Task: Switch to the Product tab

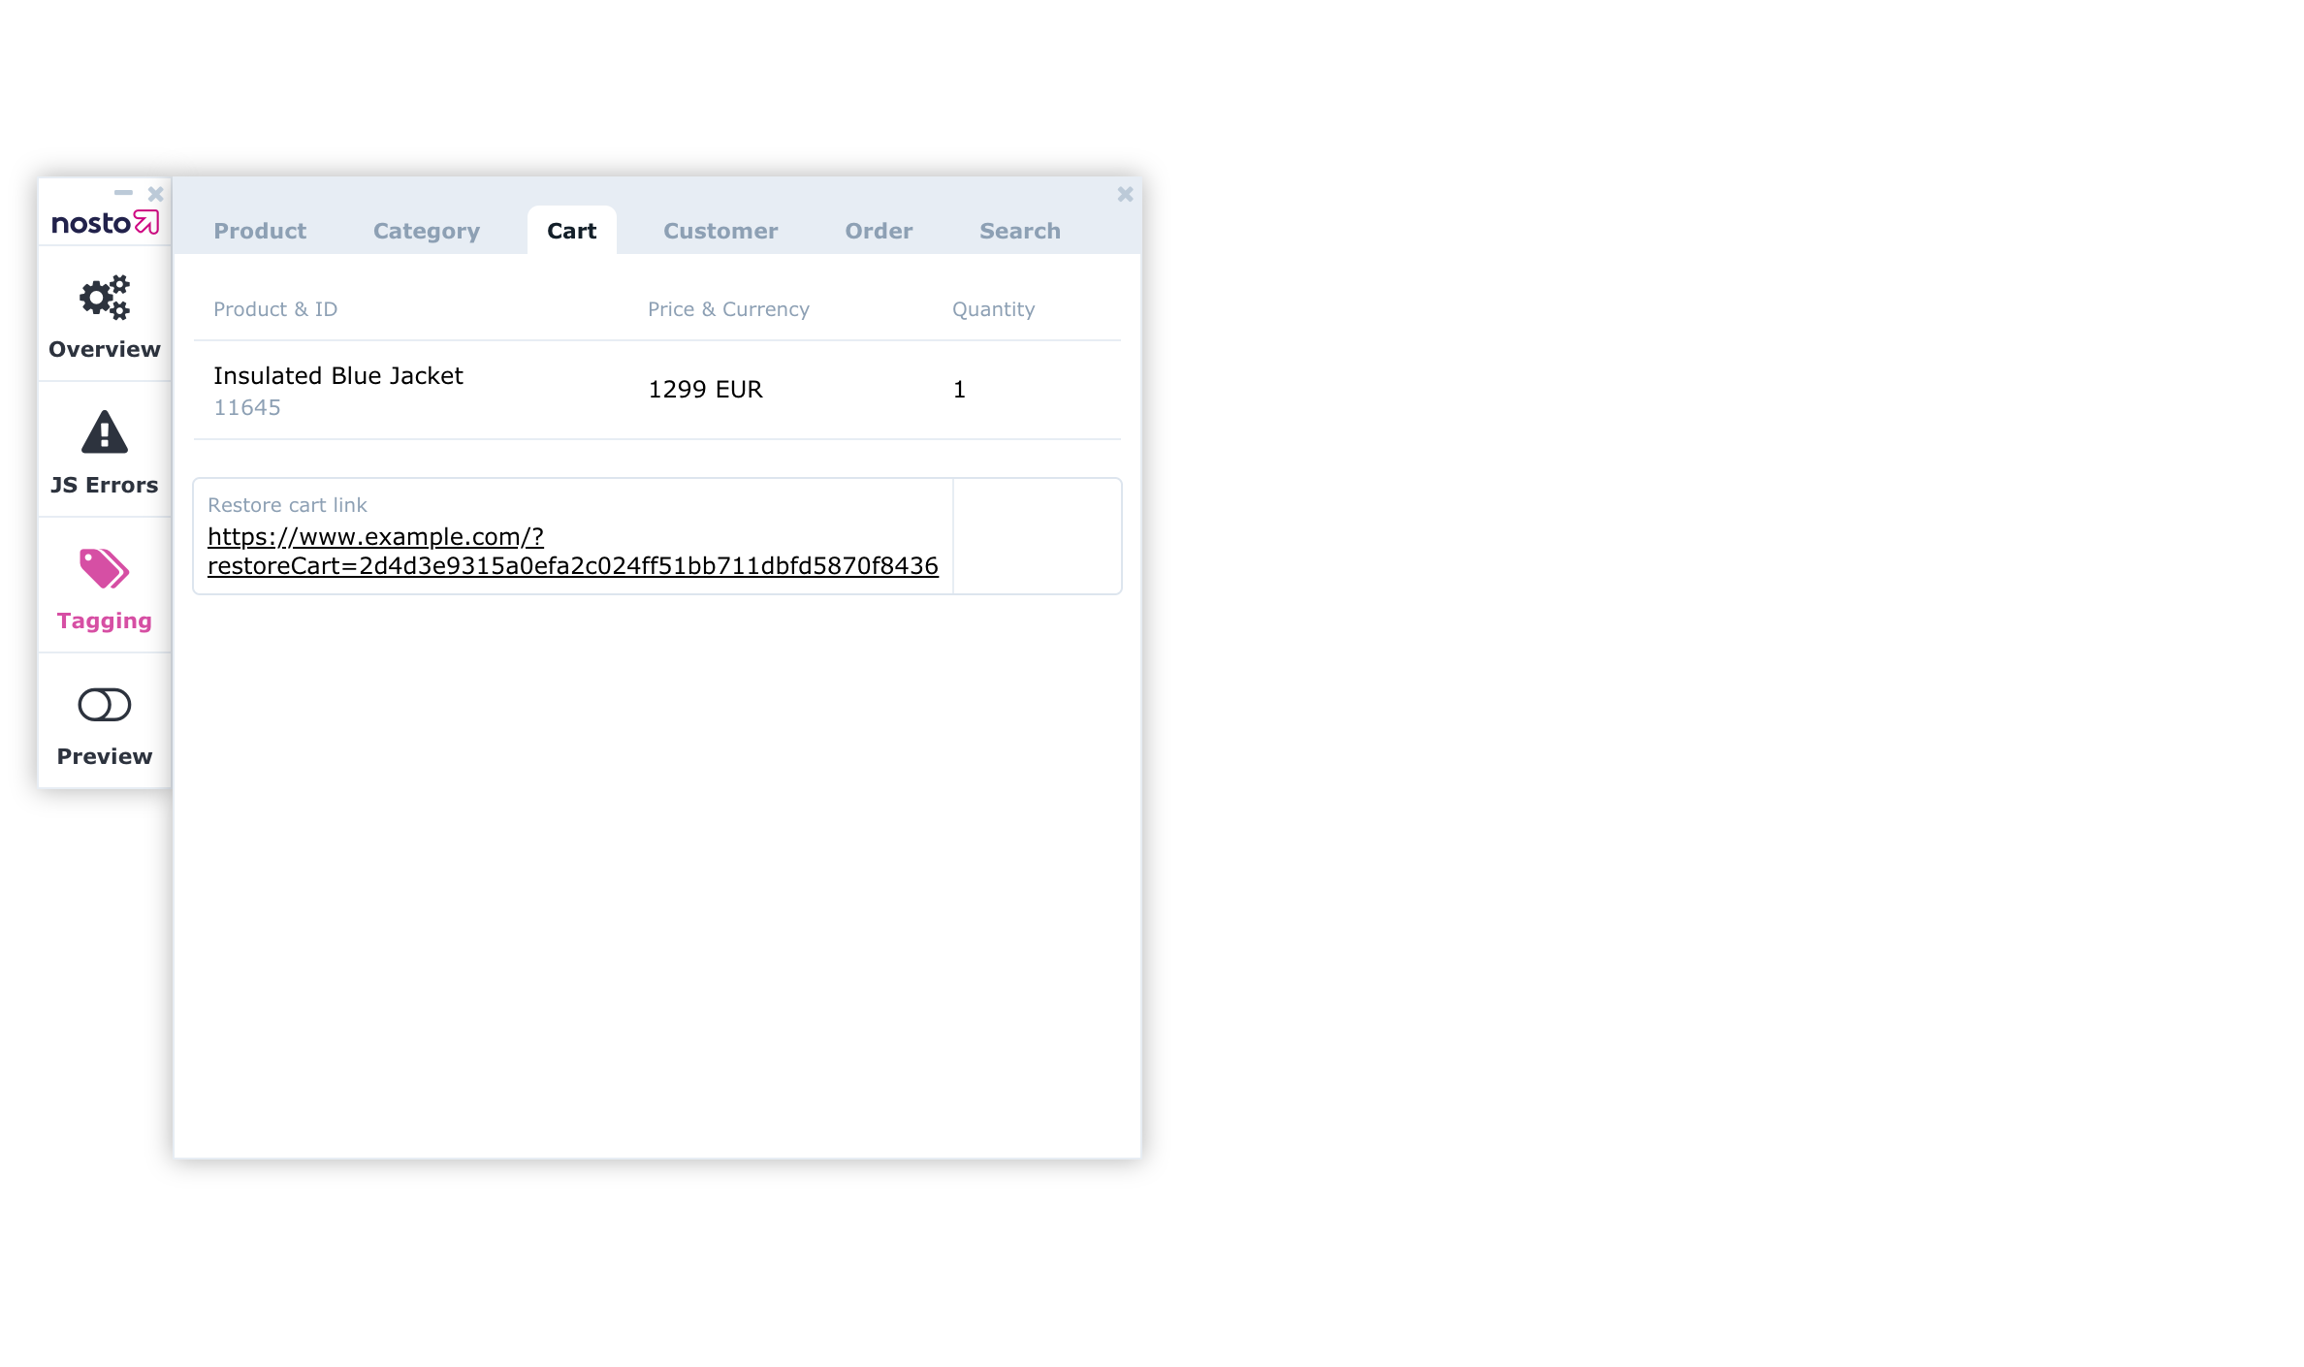Action: [260, 231]
